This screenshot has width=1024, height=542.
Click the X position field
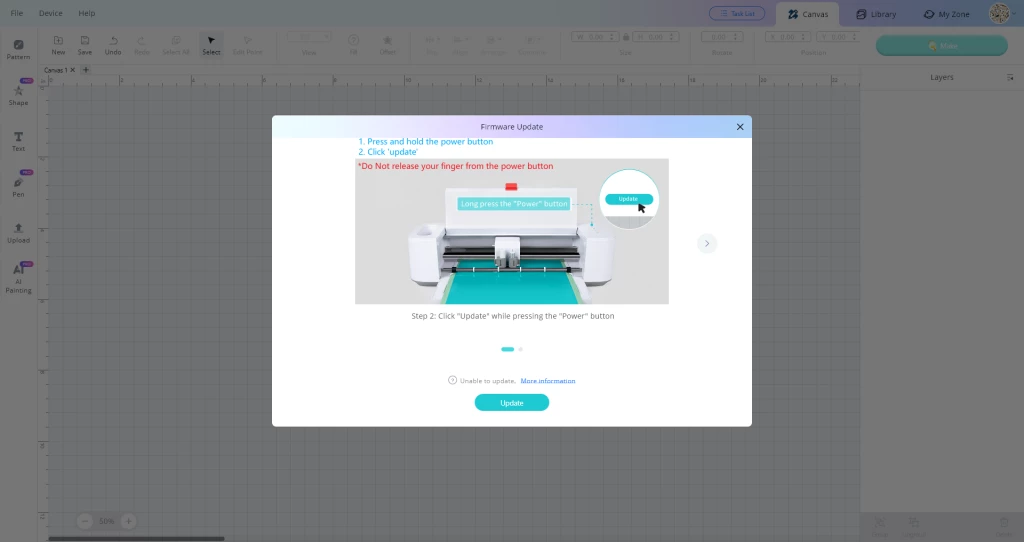(788, 37)
